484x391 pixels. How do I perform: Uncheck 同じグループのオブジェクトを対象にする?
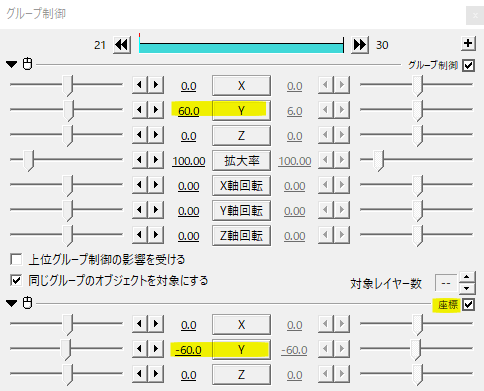click(x=16, y=280)
